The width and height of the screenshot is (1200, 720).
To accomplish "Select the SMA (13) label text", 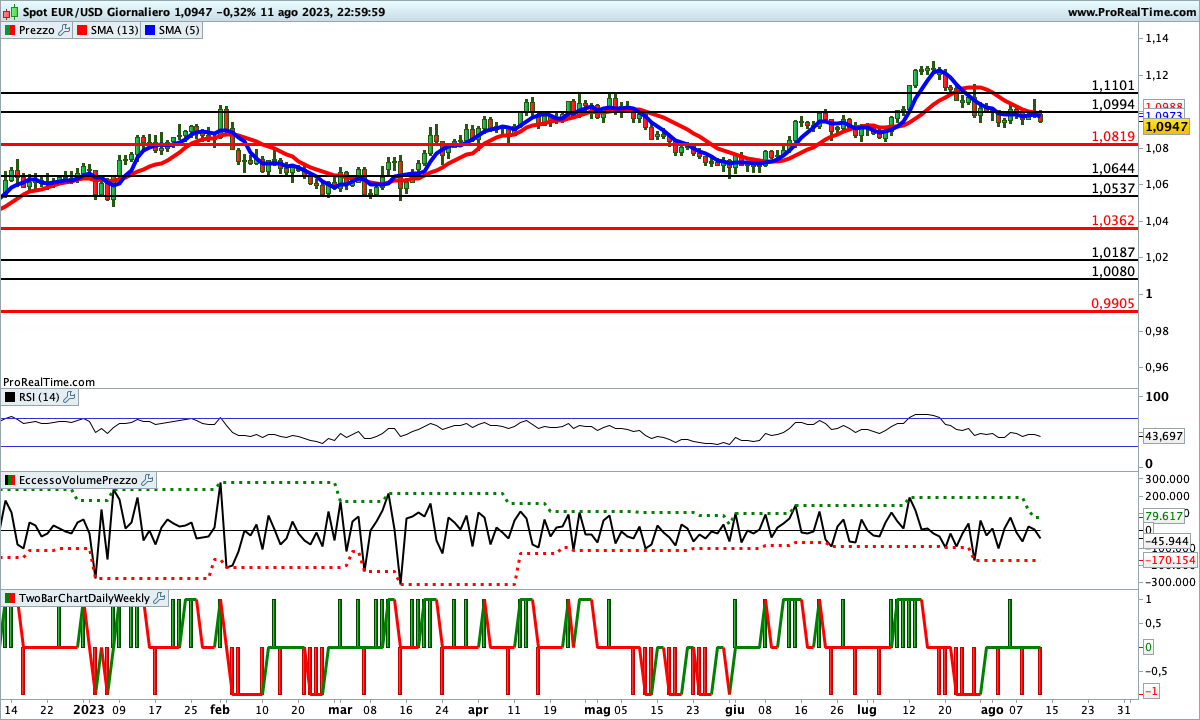I will [115, 30].
